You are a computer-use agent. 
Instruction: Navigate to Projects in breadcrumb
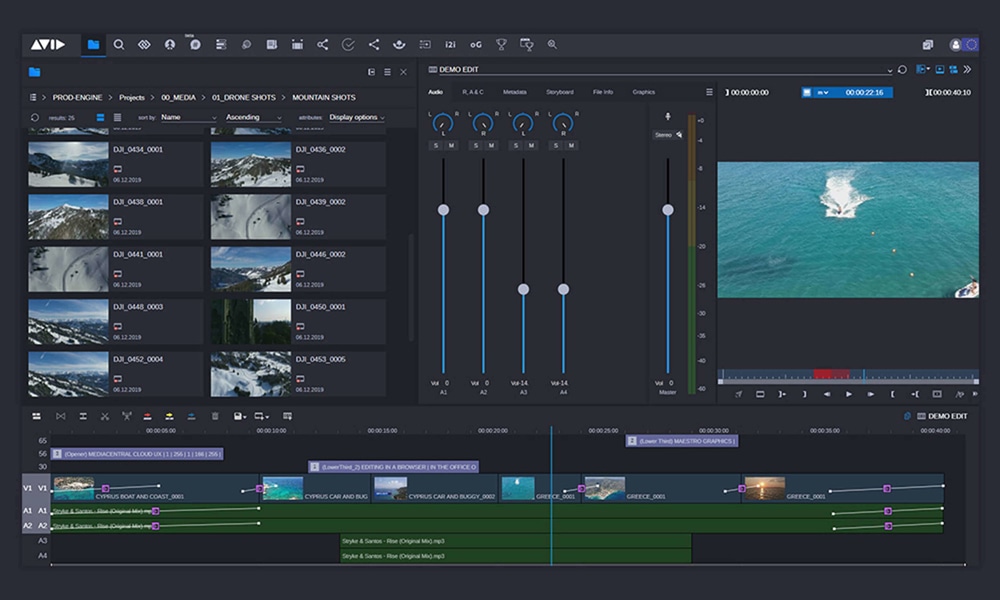[132, 98]
